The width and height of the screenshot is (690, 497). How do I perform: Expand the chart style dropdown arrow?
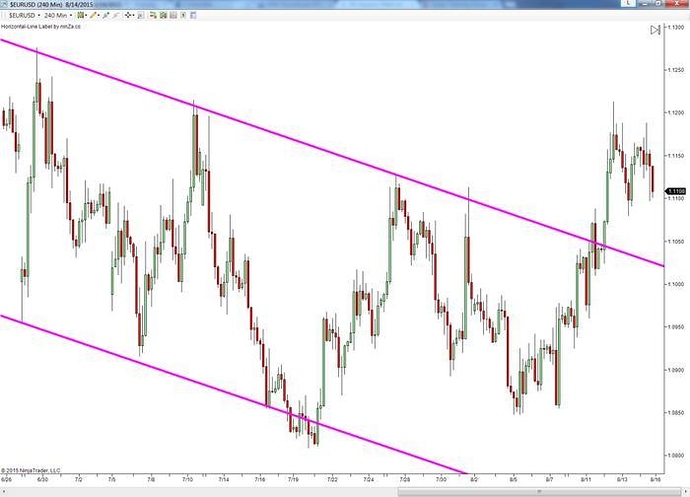(x=86, y=15)
